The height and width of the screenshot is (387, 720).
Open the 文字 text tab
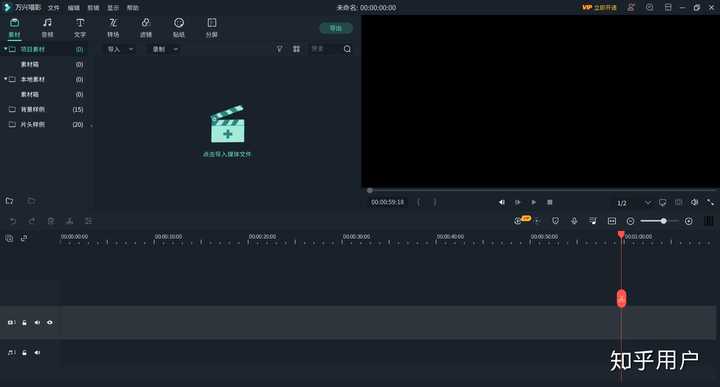80,28
